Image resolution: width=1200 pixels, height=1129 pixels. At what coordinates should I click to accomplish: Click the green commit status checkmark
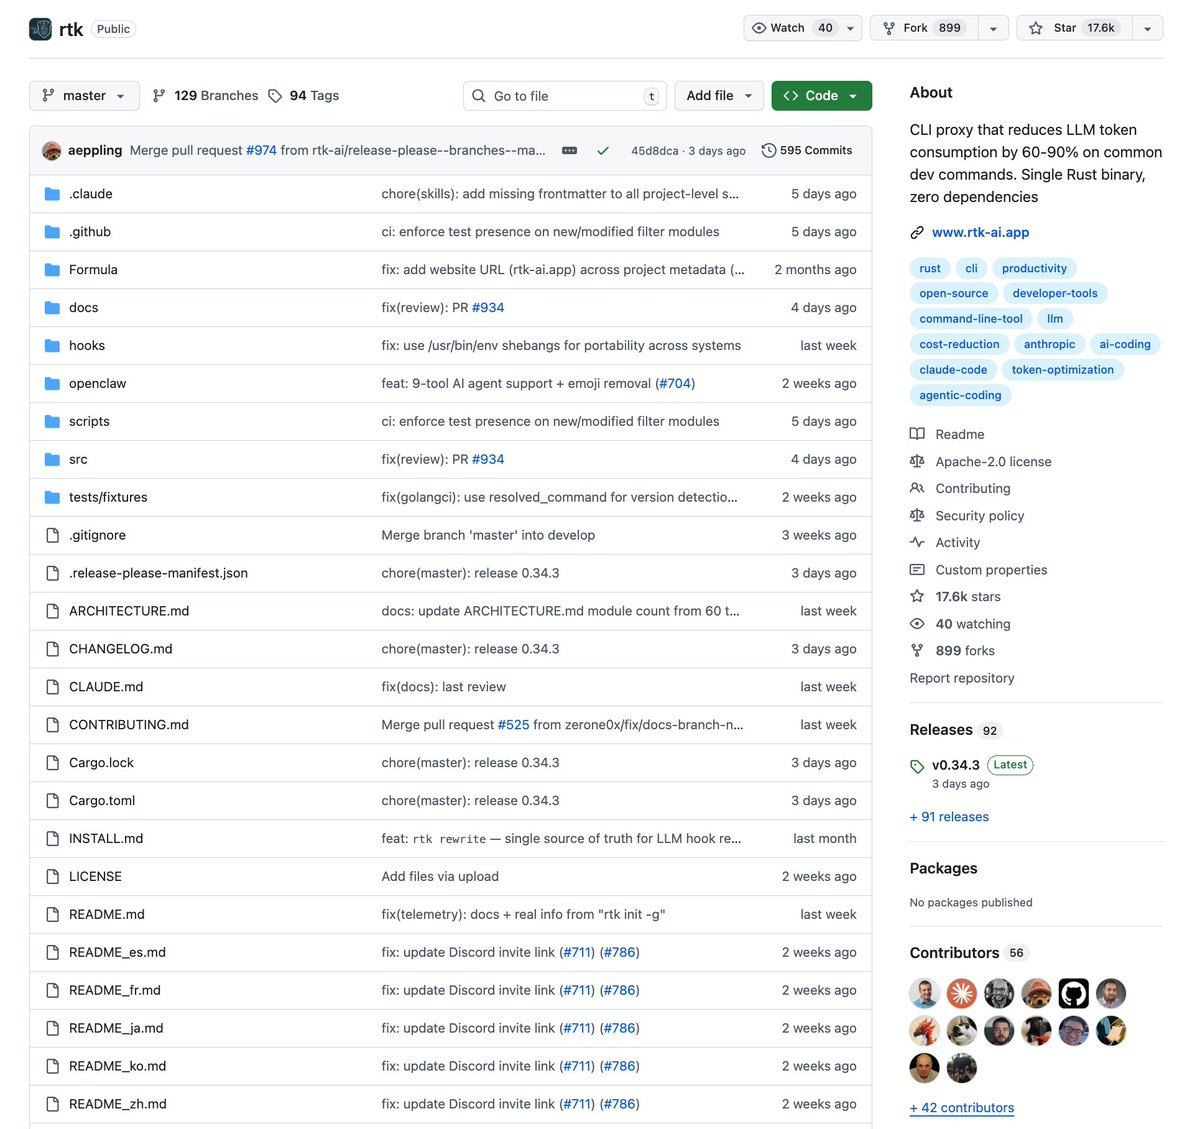coord(603,151)
